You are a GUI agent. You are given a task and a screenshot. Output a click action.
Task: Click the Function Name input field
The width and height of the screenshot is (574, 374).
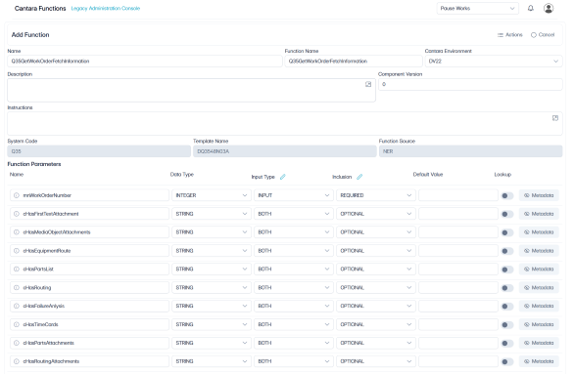(353, 61)
